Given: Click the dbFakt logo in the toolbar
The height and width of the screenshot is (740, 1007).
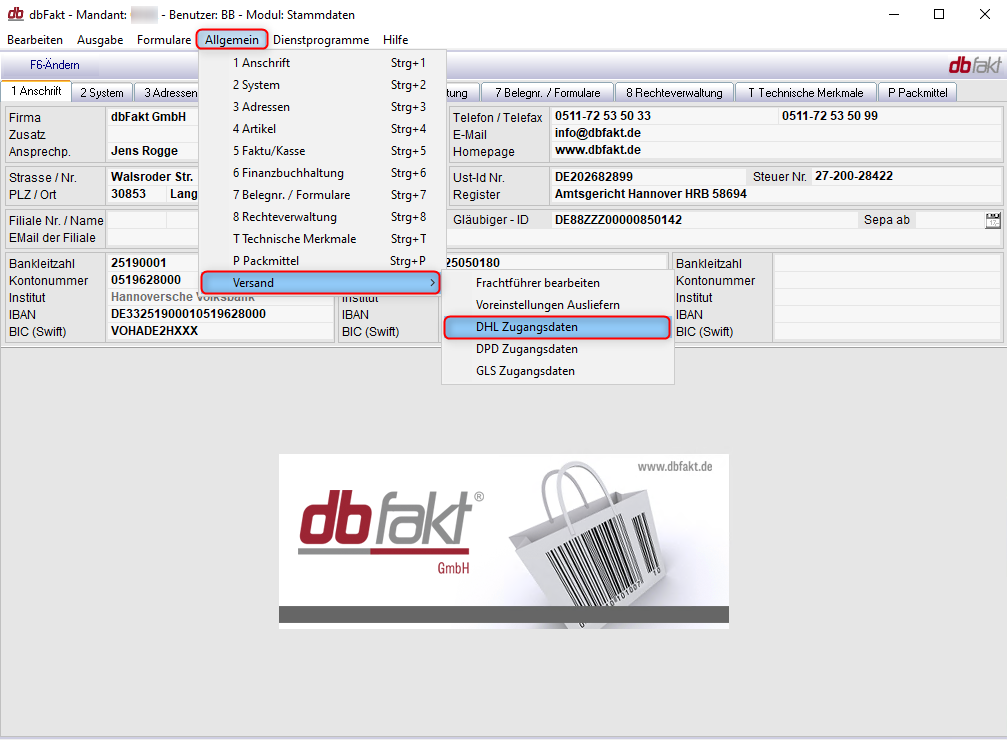Looking at the screenshot, I should (x=974, y=65).
